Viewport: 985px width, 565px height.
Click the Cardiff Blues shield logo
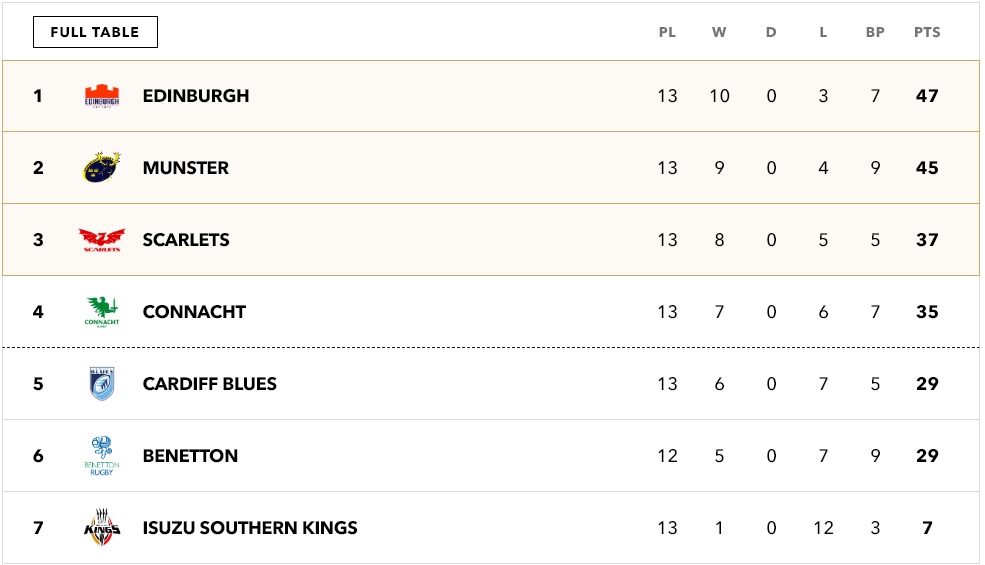point(102,384)
